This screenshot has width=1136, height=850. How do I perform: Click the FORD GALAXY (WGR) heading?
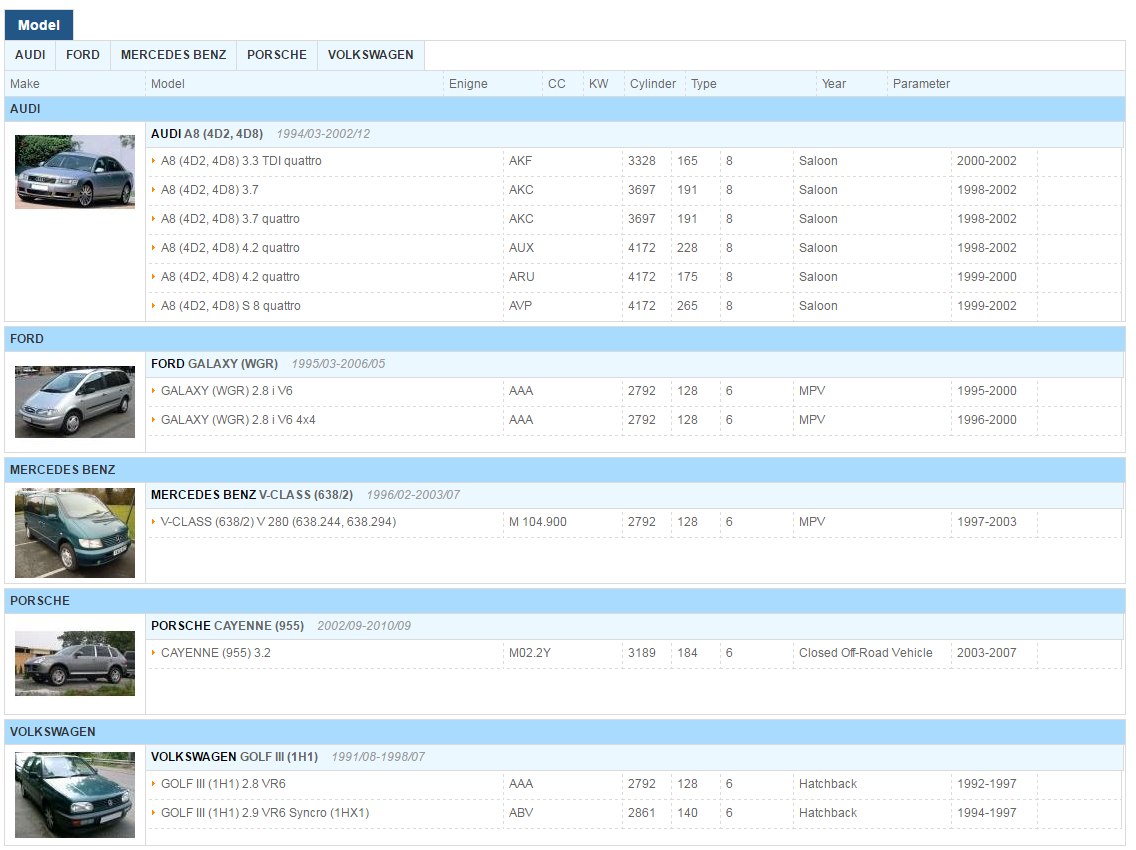214,364
